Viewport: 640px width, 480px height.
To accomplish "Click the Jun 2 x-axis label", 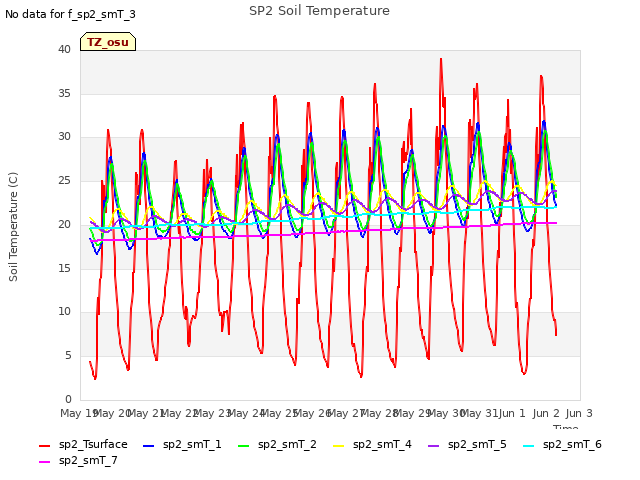I will click(x=546, y=413).
